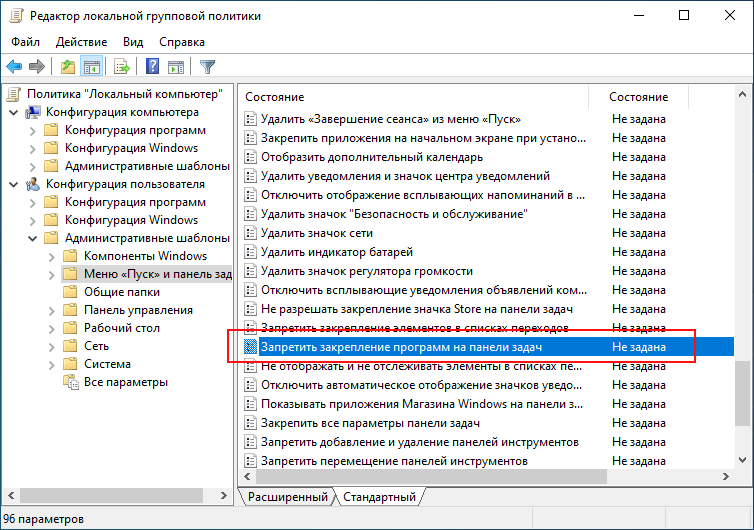Select Не разрешать закрепление значка Store policy
This screenshot has width=754, height=530.
click(417, 309)
